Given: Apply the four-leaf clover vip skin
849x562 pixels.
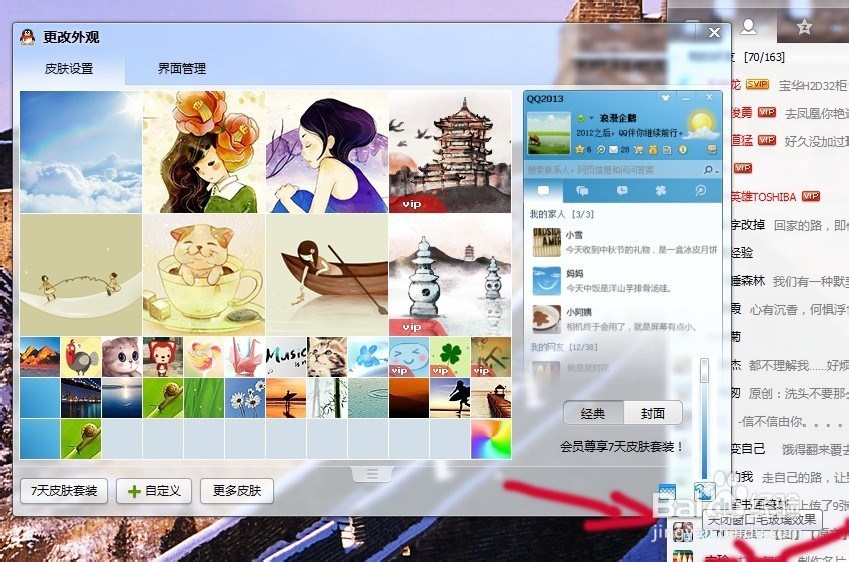Looking at the screenshot, I should point(450,357).
